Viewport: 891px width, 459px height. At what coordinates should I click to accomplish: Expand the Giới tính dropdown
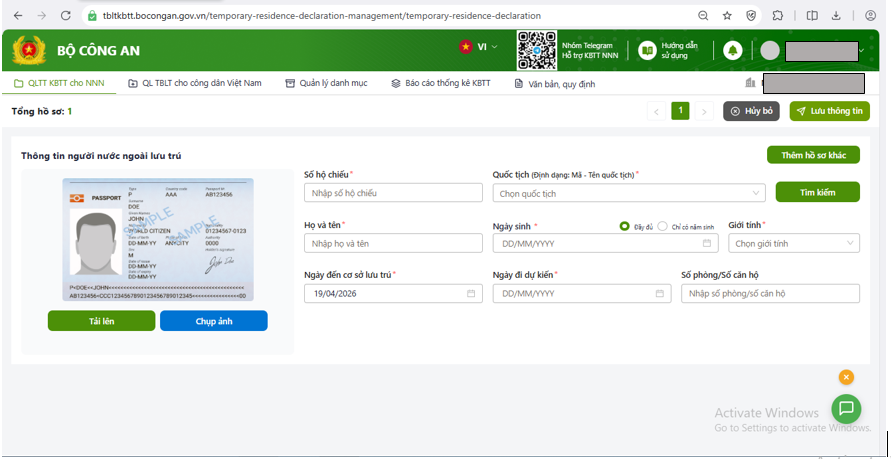point(793,243)
